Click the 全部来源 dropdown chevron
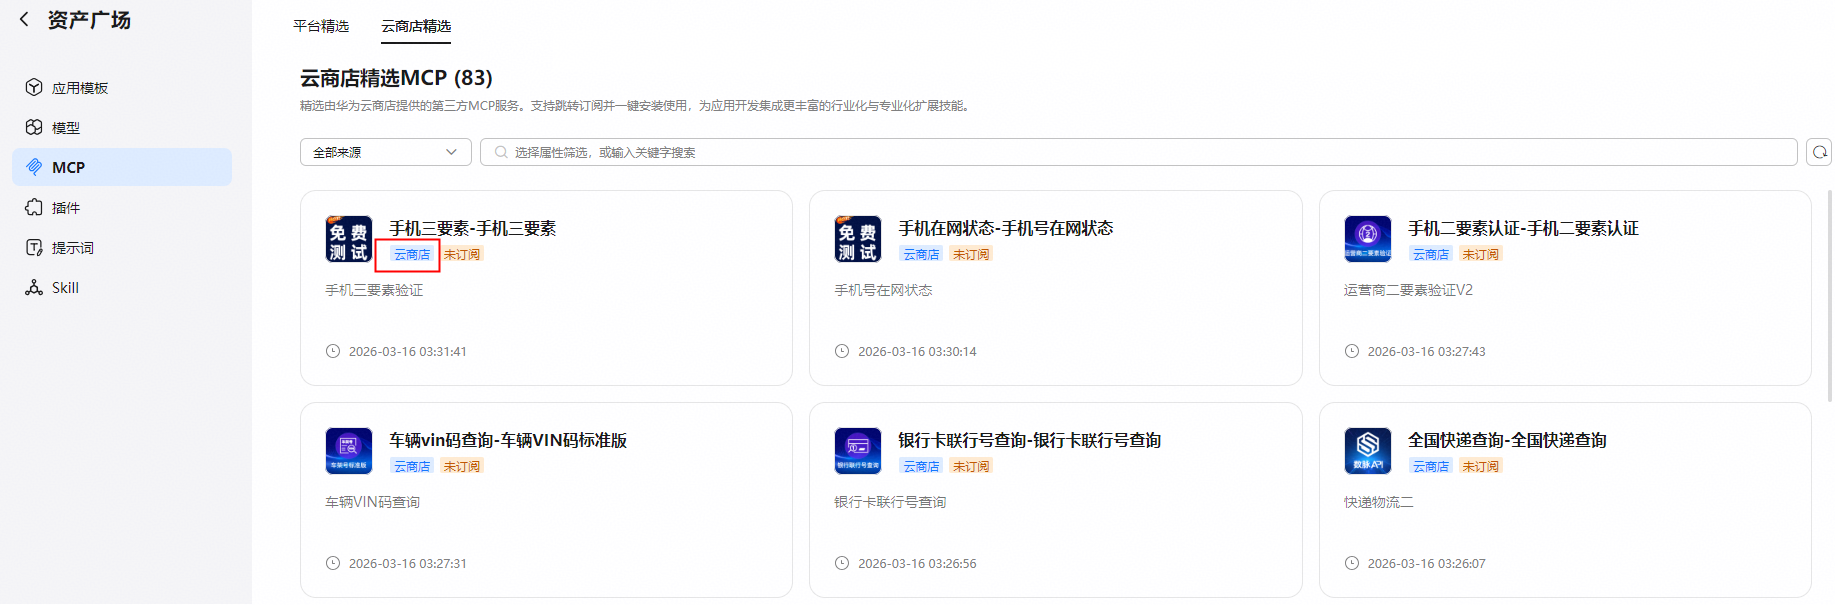The image size is (1835, 605). click(451, 152)
